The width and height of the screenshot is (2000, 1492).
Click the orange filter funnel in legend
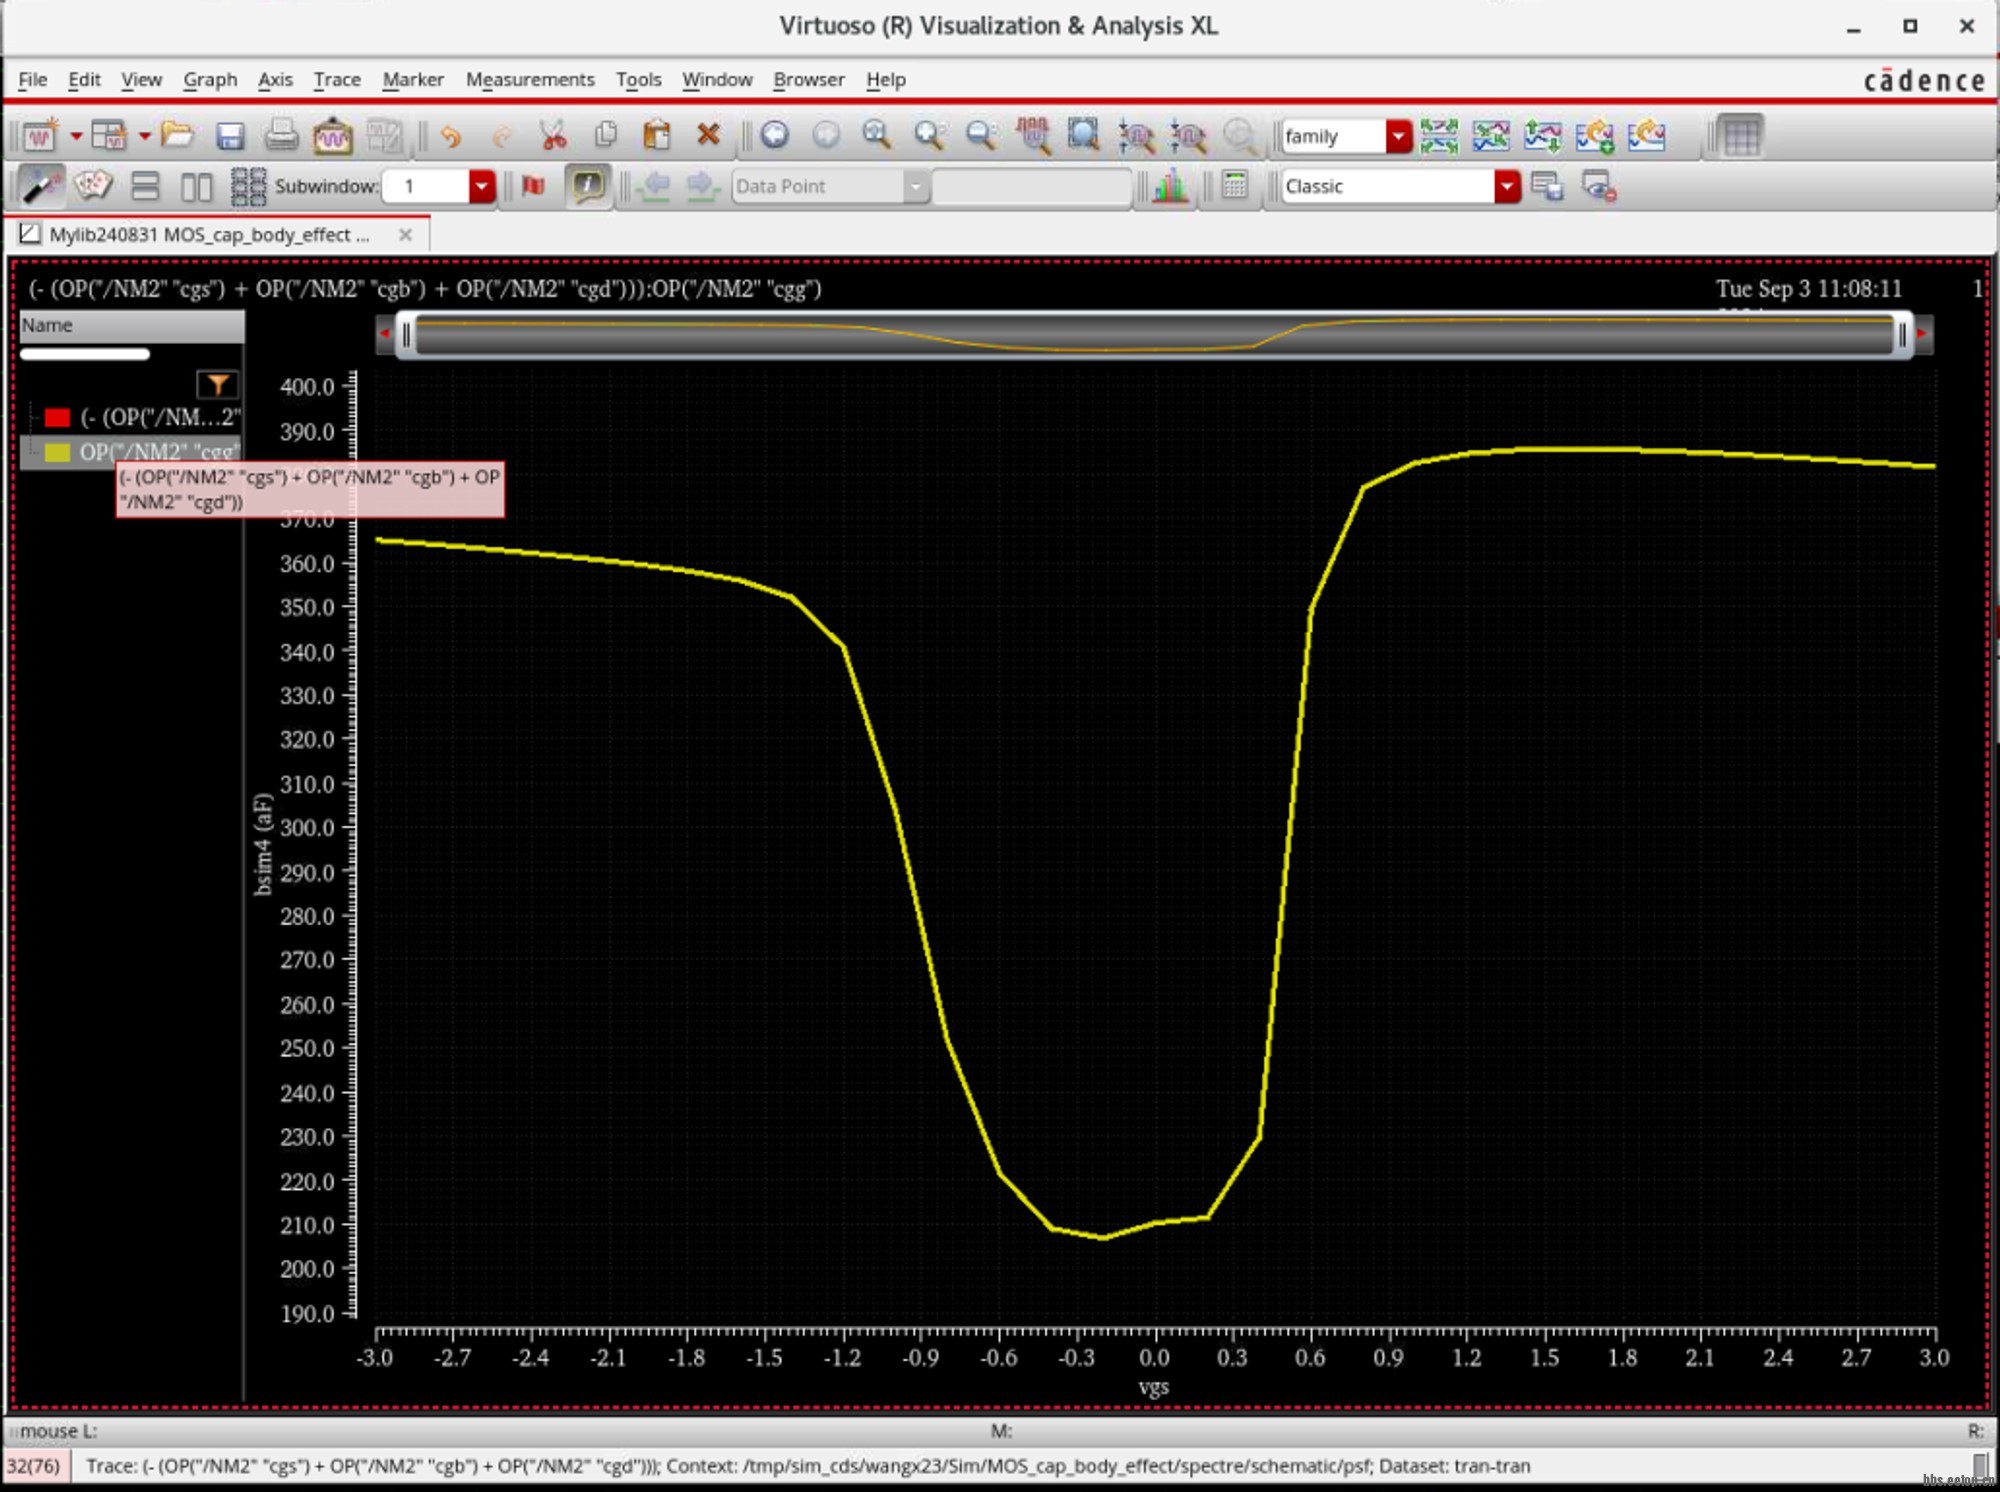[x=217, y=384]
